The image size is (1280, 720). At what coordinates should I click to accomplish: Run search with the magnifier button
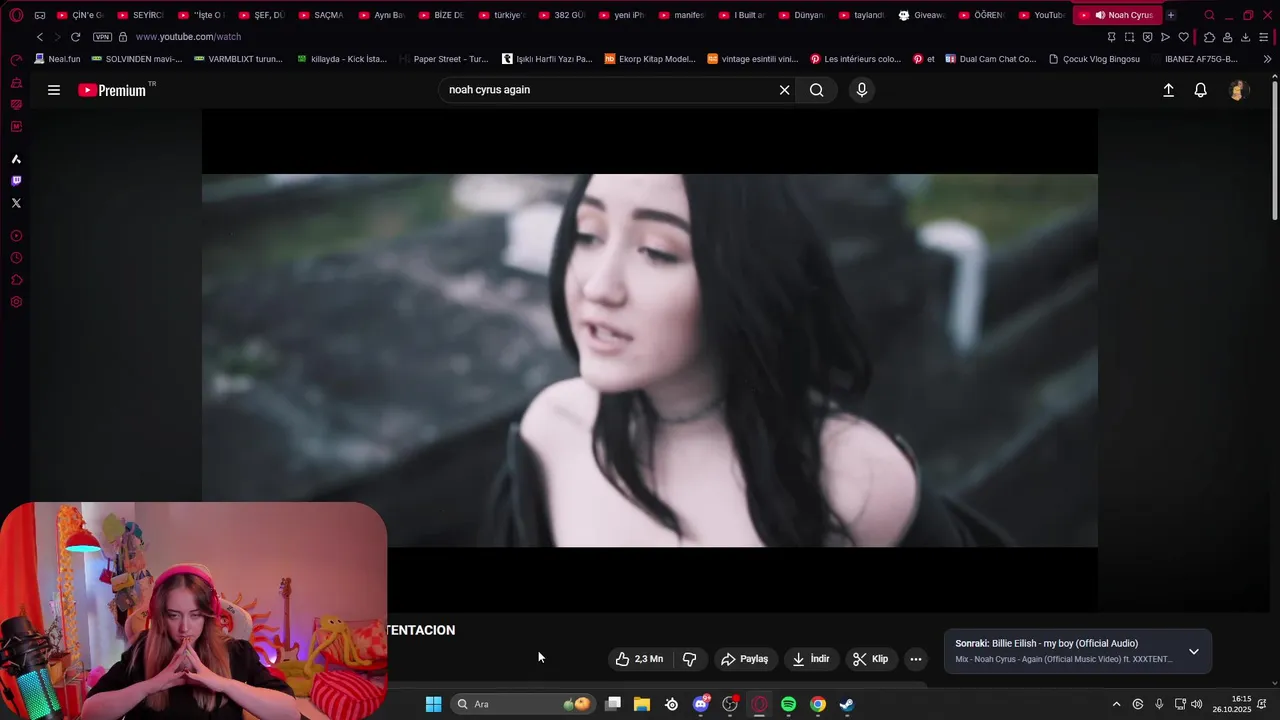coord(817,90)
